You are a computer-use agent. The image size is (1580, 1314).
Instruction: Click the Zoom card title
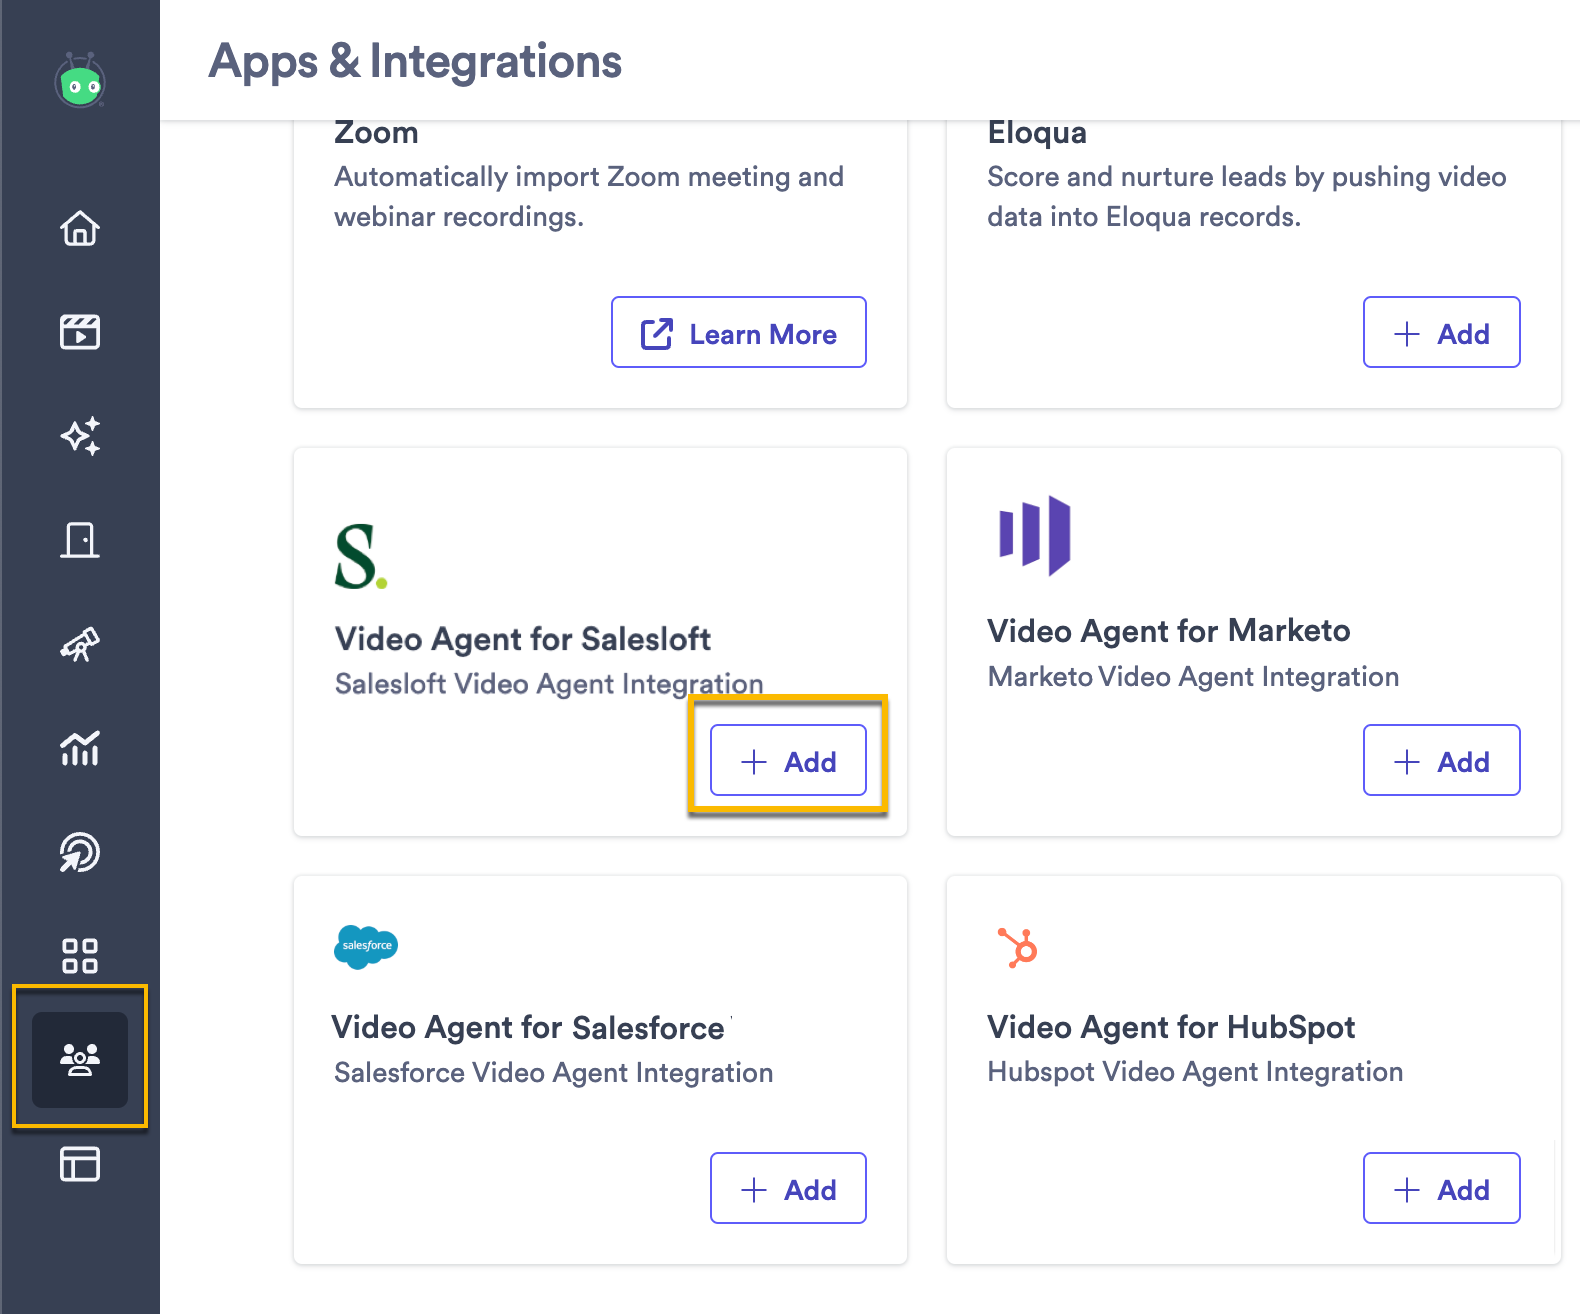tap(376, 133)
